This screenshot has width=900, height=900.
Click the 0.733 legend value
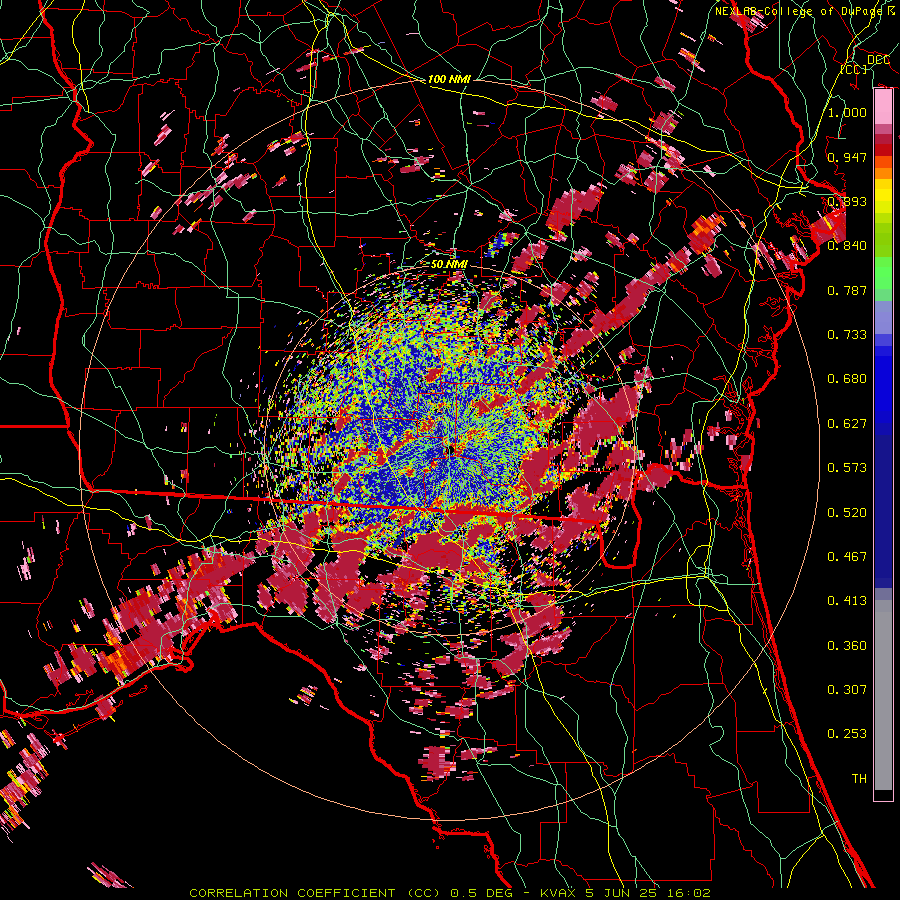pyautogui.click(x=847, y=335)
